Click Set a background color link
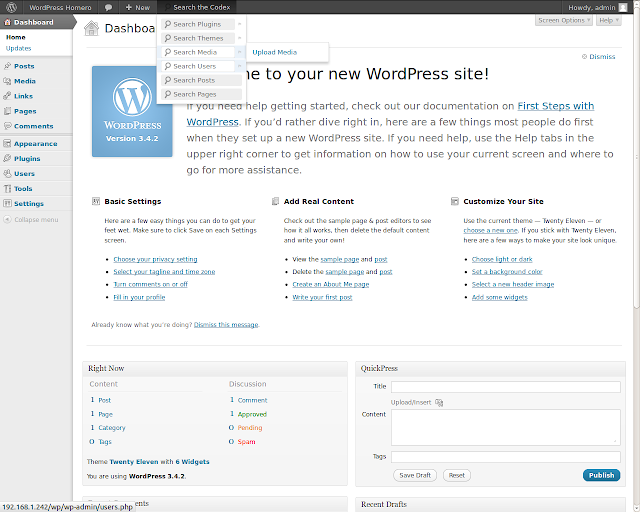640x512 pixels. click(x=507, y=272)
